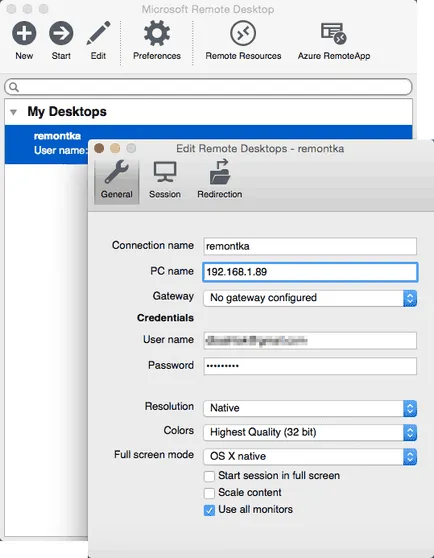
Task: Collapse the My Desktops group
Action: click(14, 112)
